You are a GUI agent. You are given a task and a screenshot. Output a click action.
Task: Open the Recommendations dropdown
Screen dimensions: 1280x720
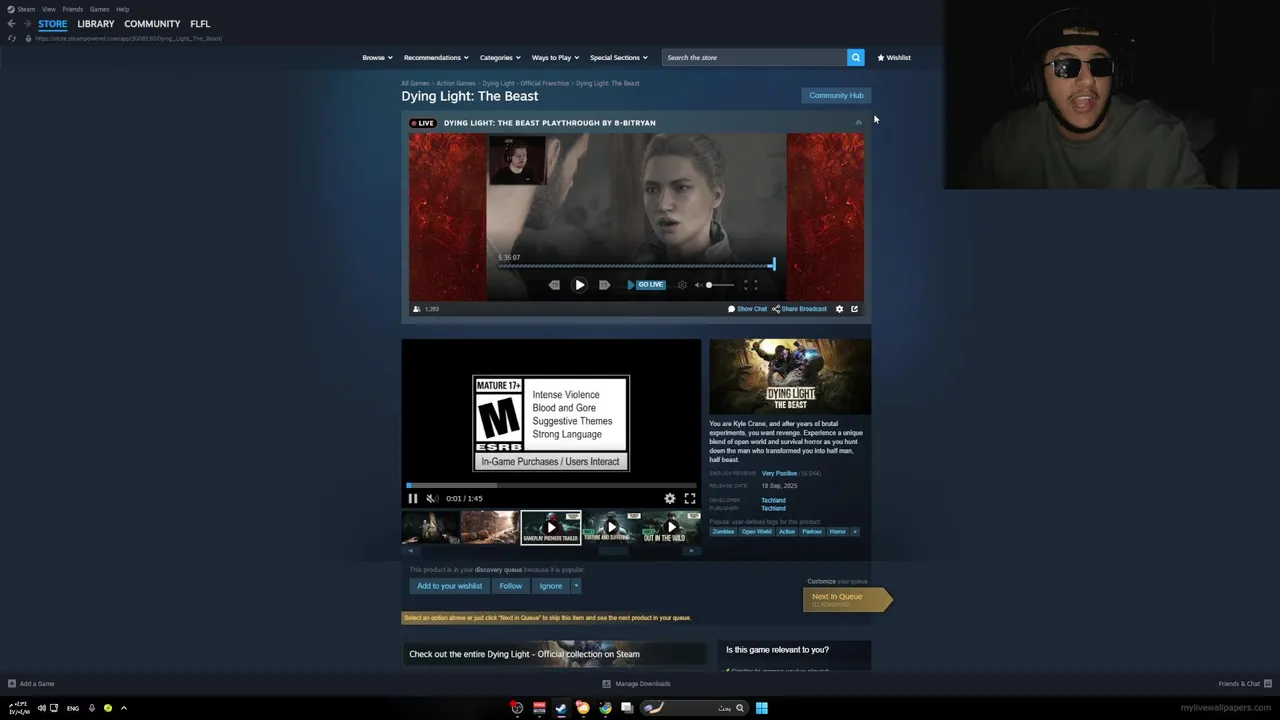436,57
